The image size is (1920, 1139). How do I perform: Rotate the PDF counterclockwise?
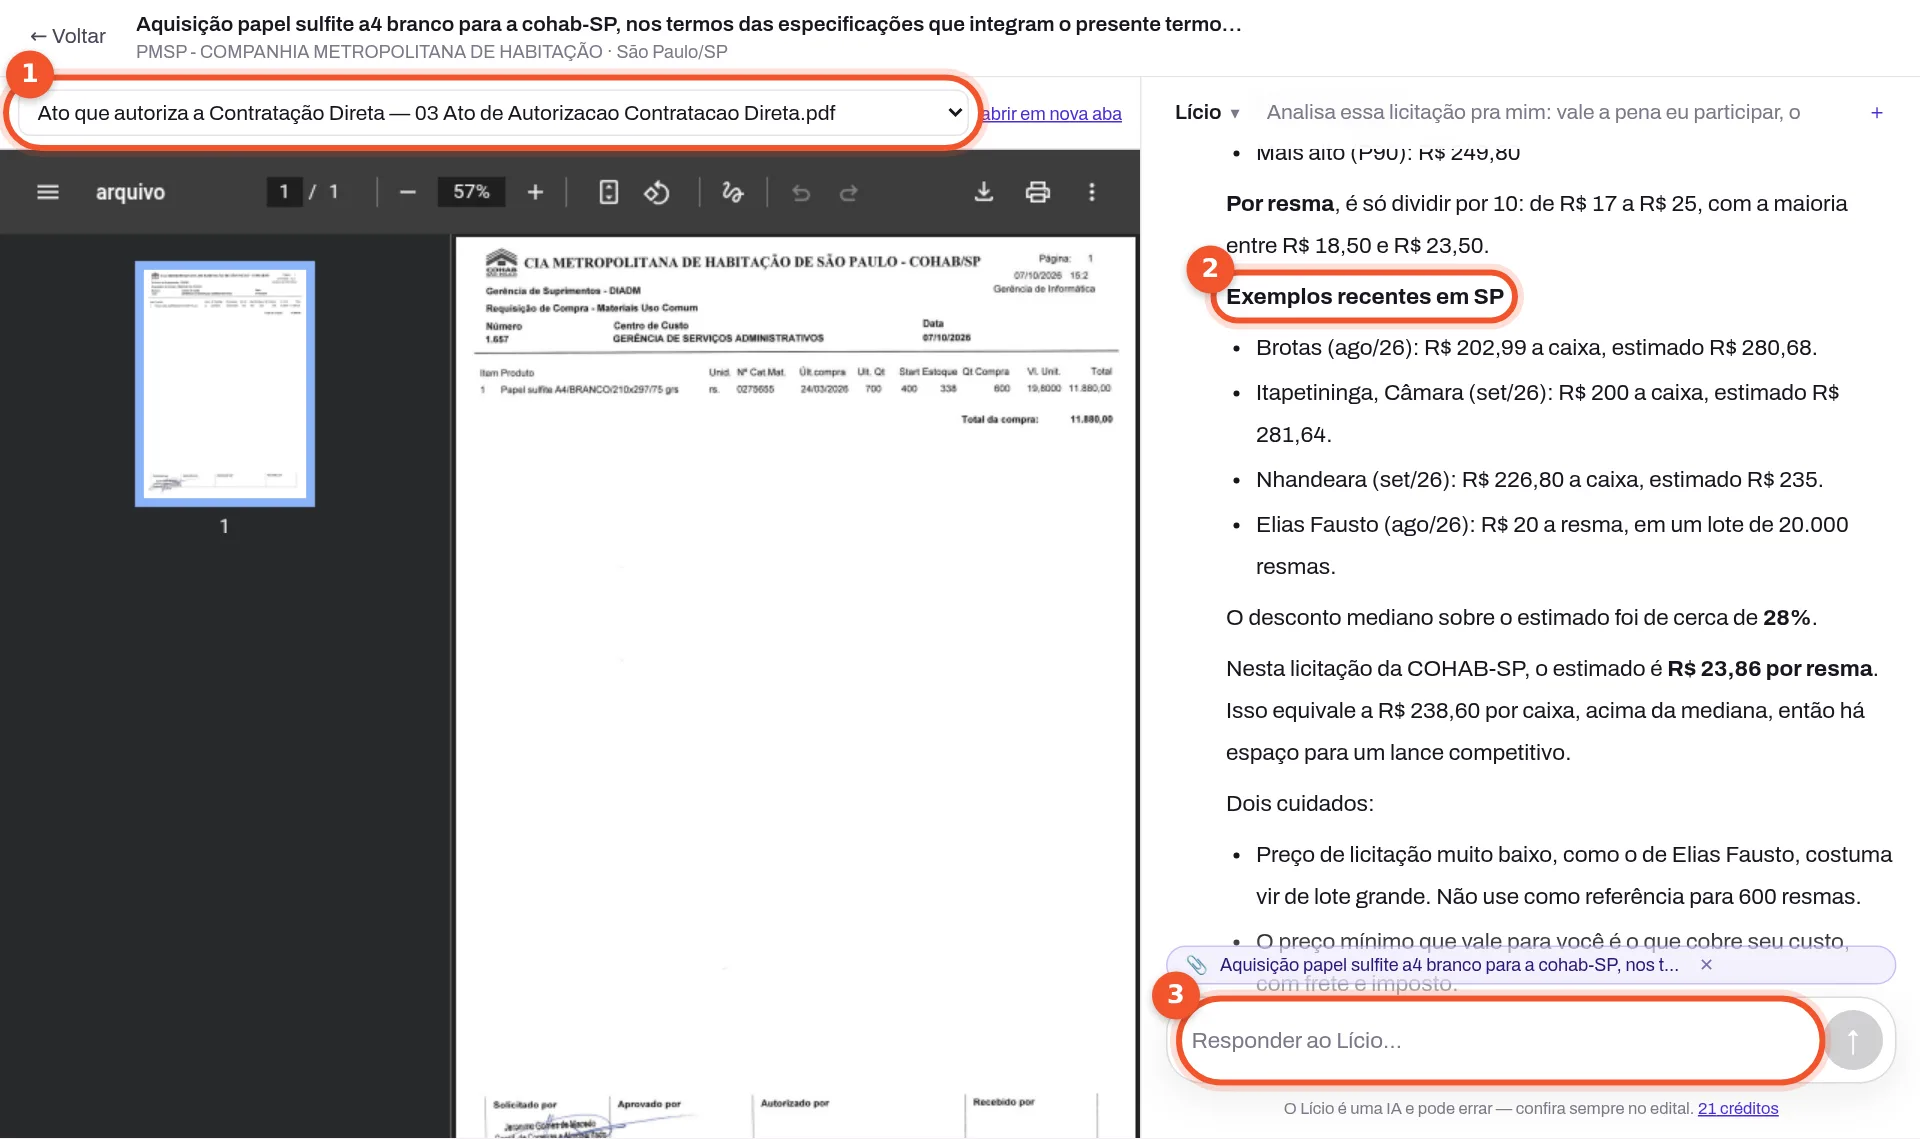tap(657, 192)
